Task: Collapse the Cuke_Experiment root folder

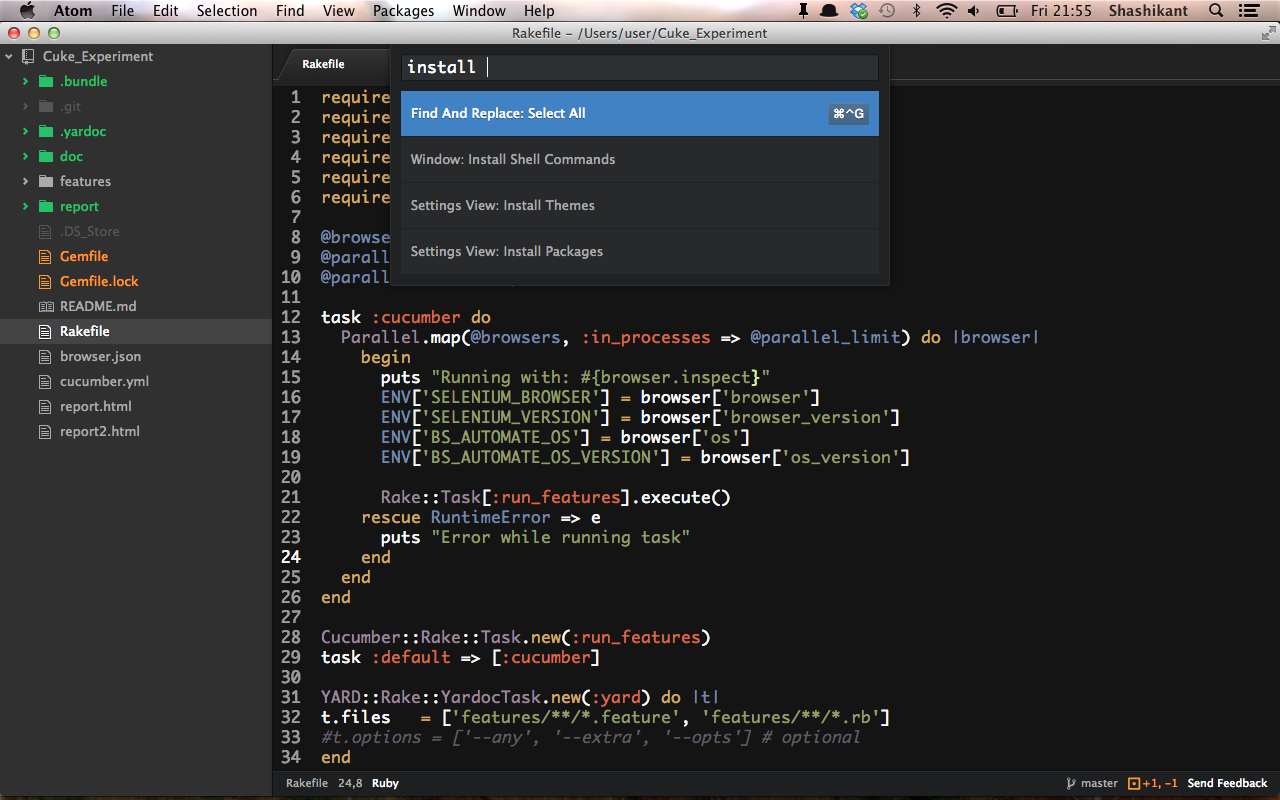Action: point(9,56)
